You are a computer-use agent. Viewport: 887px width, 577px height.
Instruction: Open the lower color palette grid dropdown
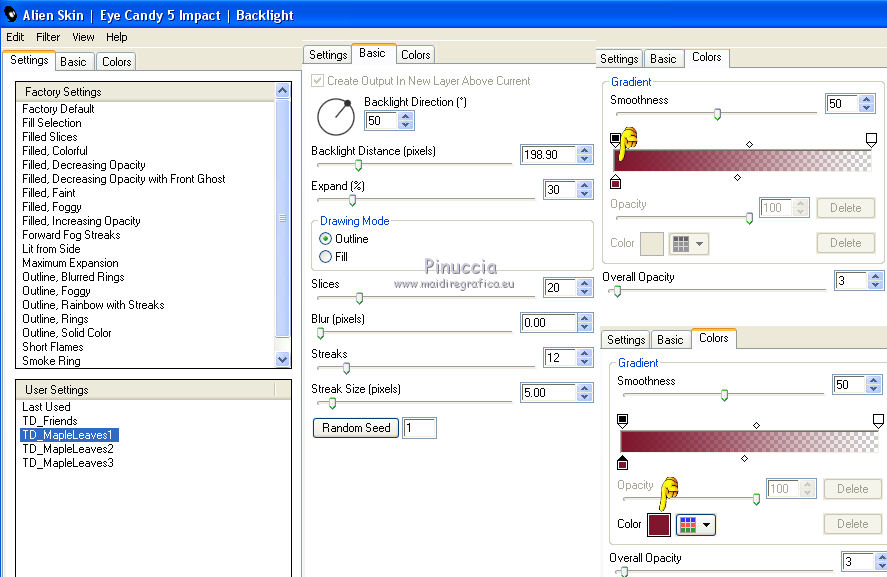696,525
